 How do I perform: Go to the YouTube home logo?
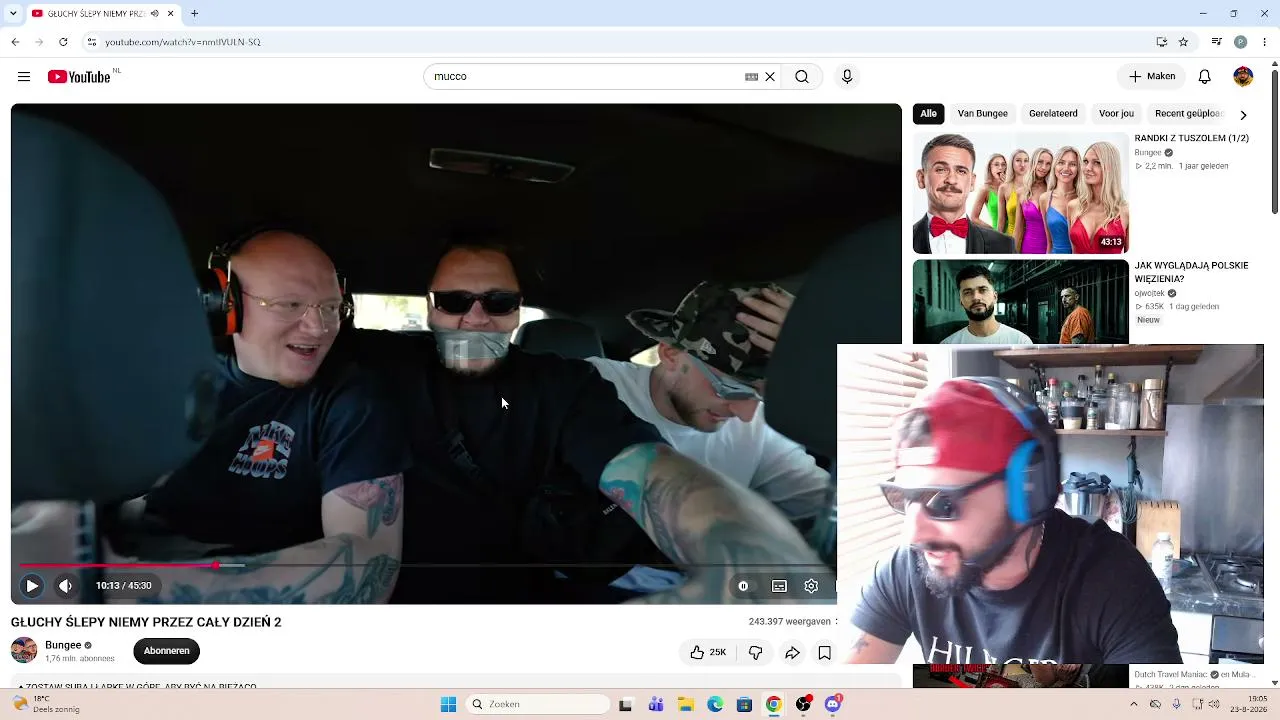(79, 77)
